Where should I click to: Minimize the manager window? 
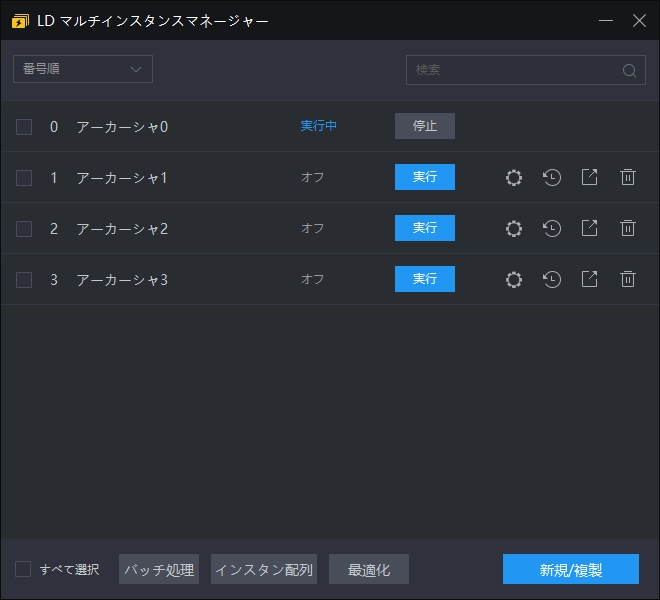point(606,20)
